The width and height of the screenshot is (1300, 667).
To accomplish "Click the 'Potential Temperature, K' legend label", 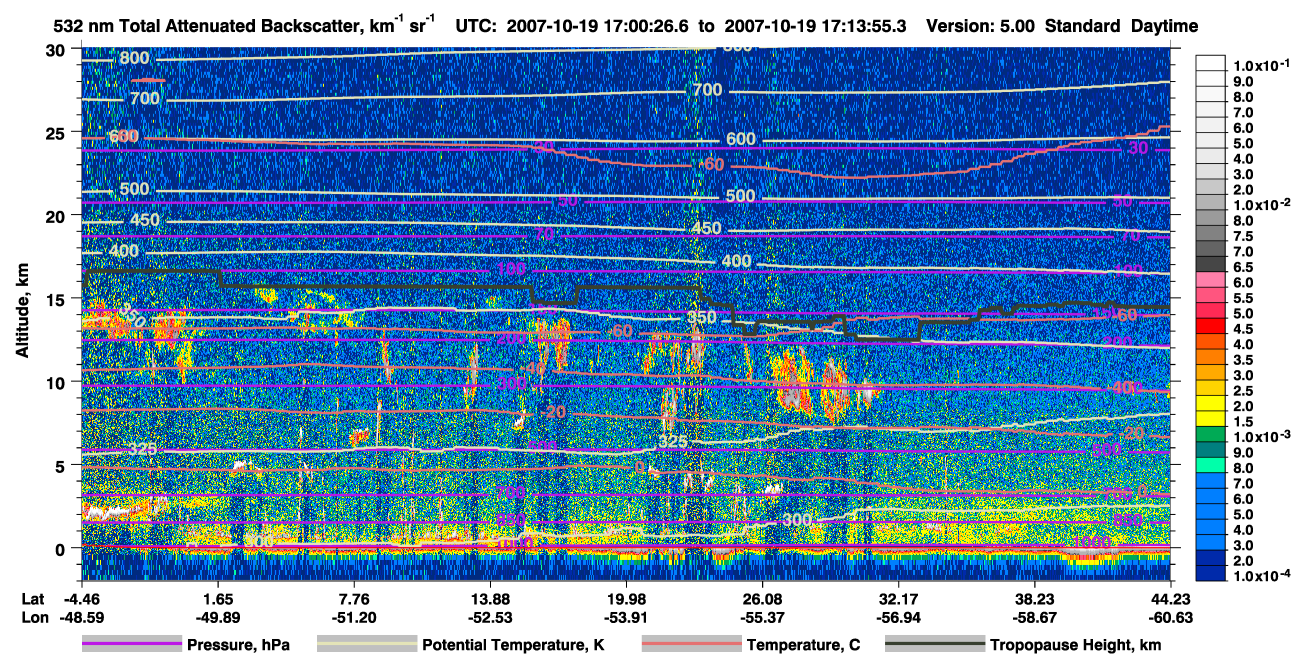I will (x=513, y=645).
